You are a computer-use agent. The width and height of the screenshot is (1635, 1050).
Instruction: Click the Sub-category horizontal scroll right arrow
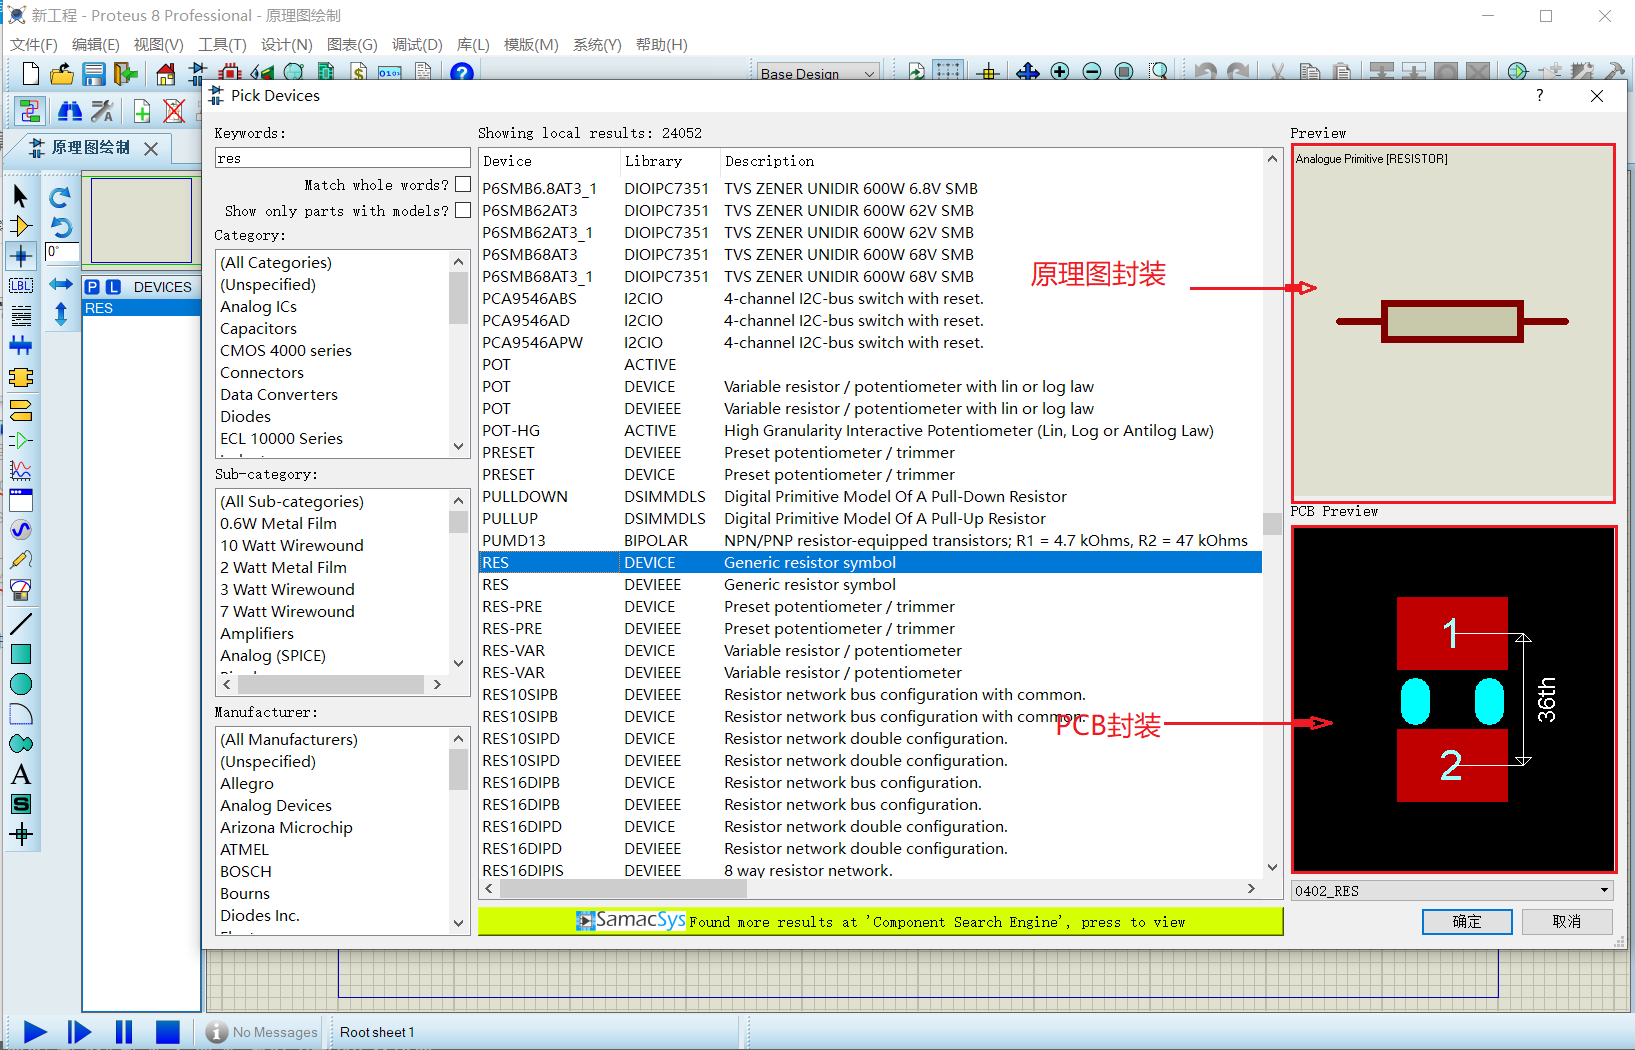tap(437, 685)
